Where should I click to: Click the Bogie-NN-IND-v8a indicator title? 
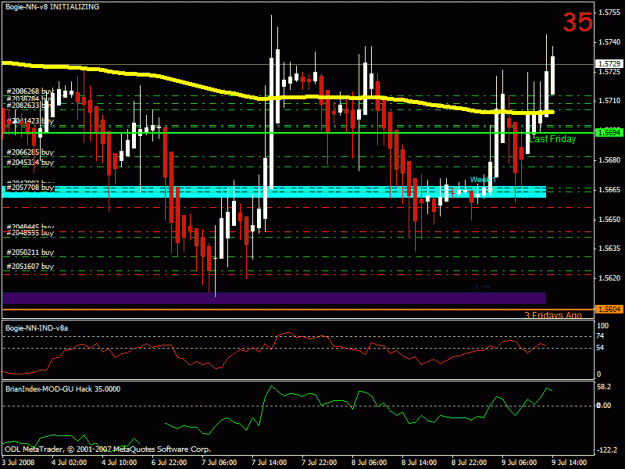pyautogui.click(x=37, y=328)
